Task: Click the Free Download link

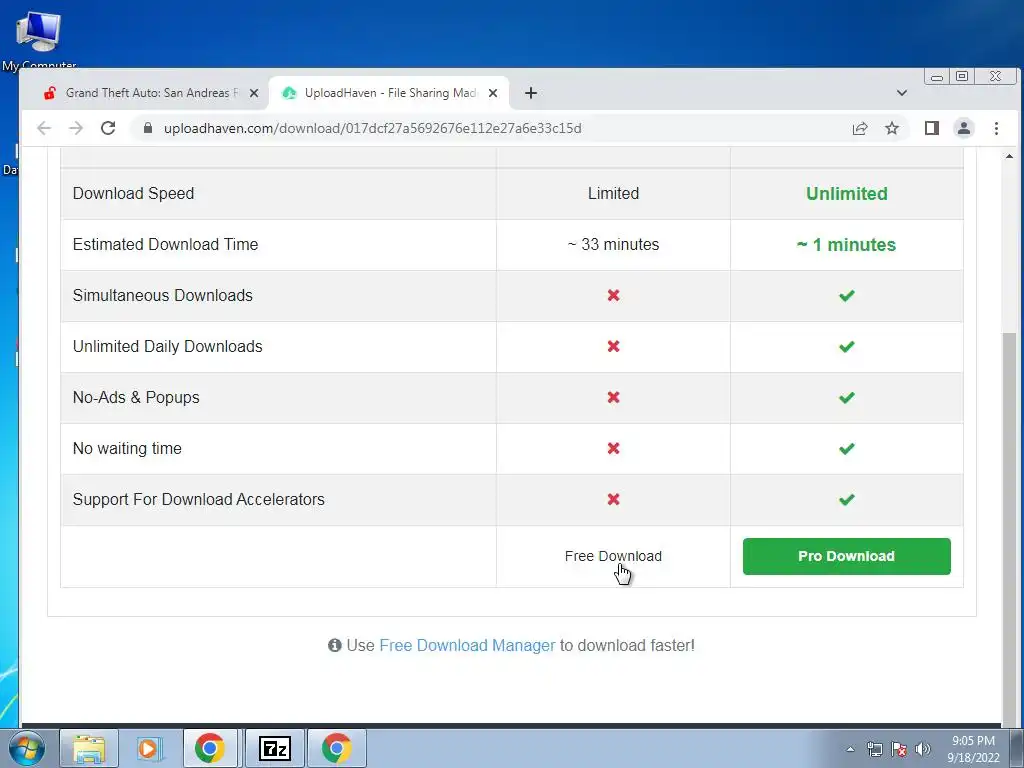Action: click(613, 556)
